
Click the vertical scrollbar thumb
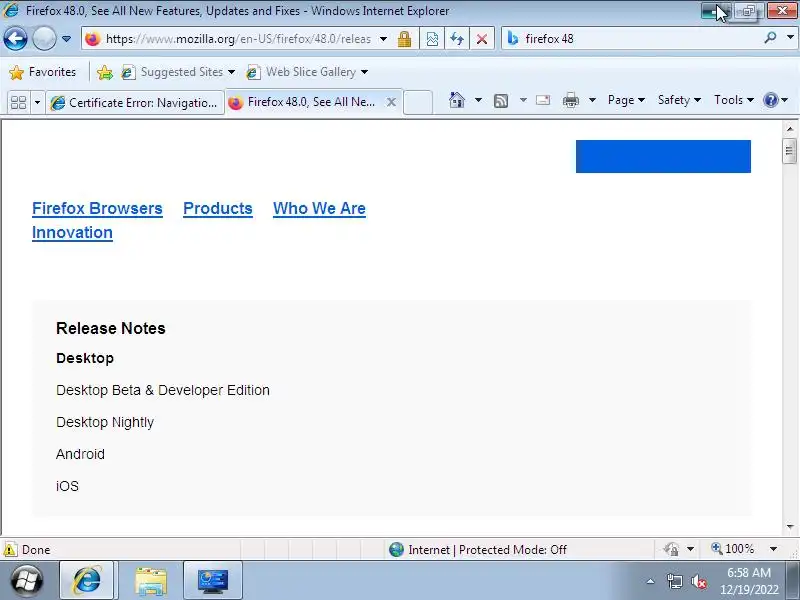[x=790, y=151]
